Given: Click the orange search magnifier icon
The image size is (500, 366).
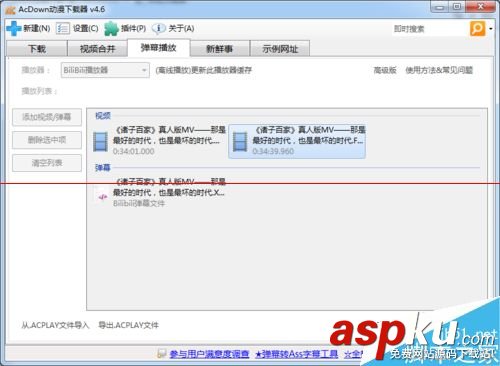Looking at the screenshot, I should (x=477, y=29).
